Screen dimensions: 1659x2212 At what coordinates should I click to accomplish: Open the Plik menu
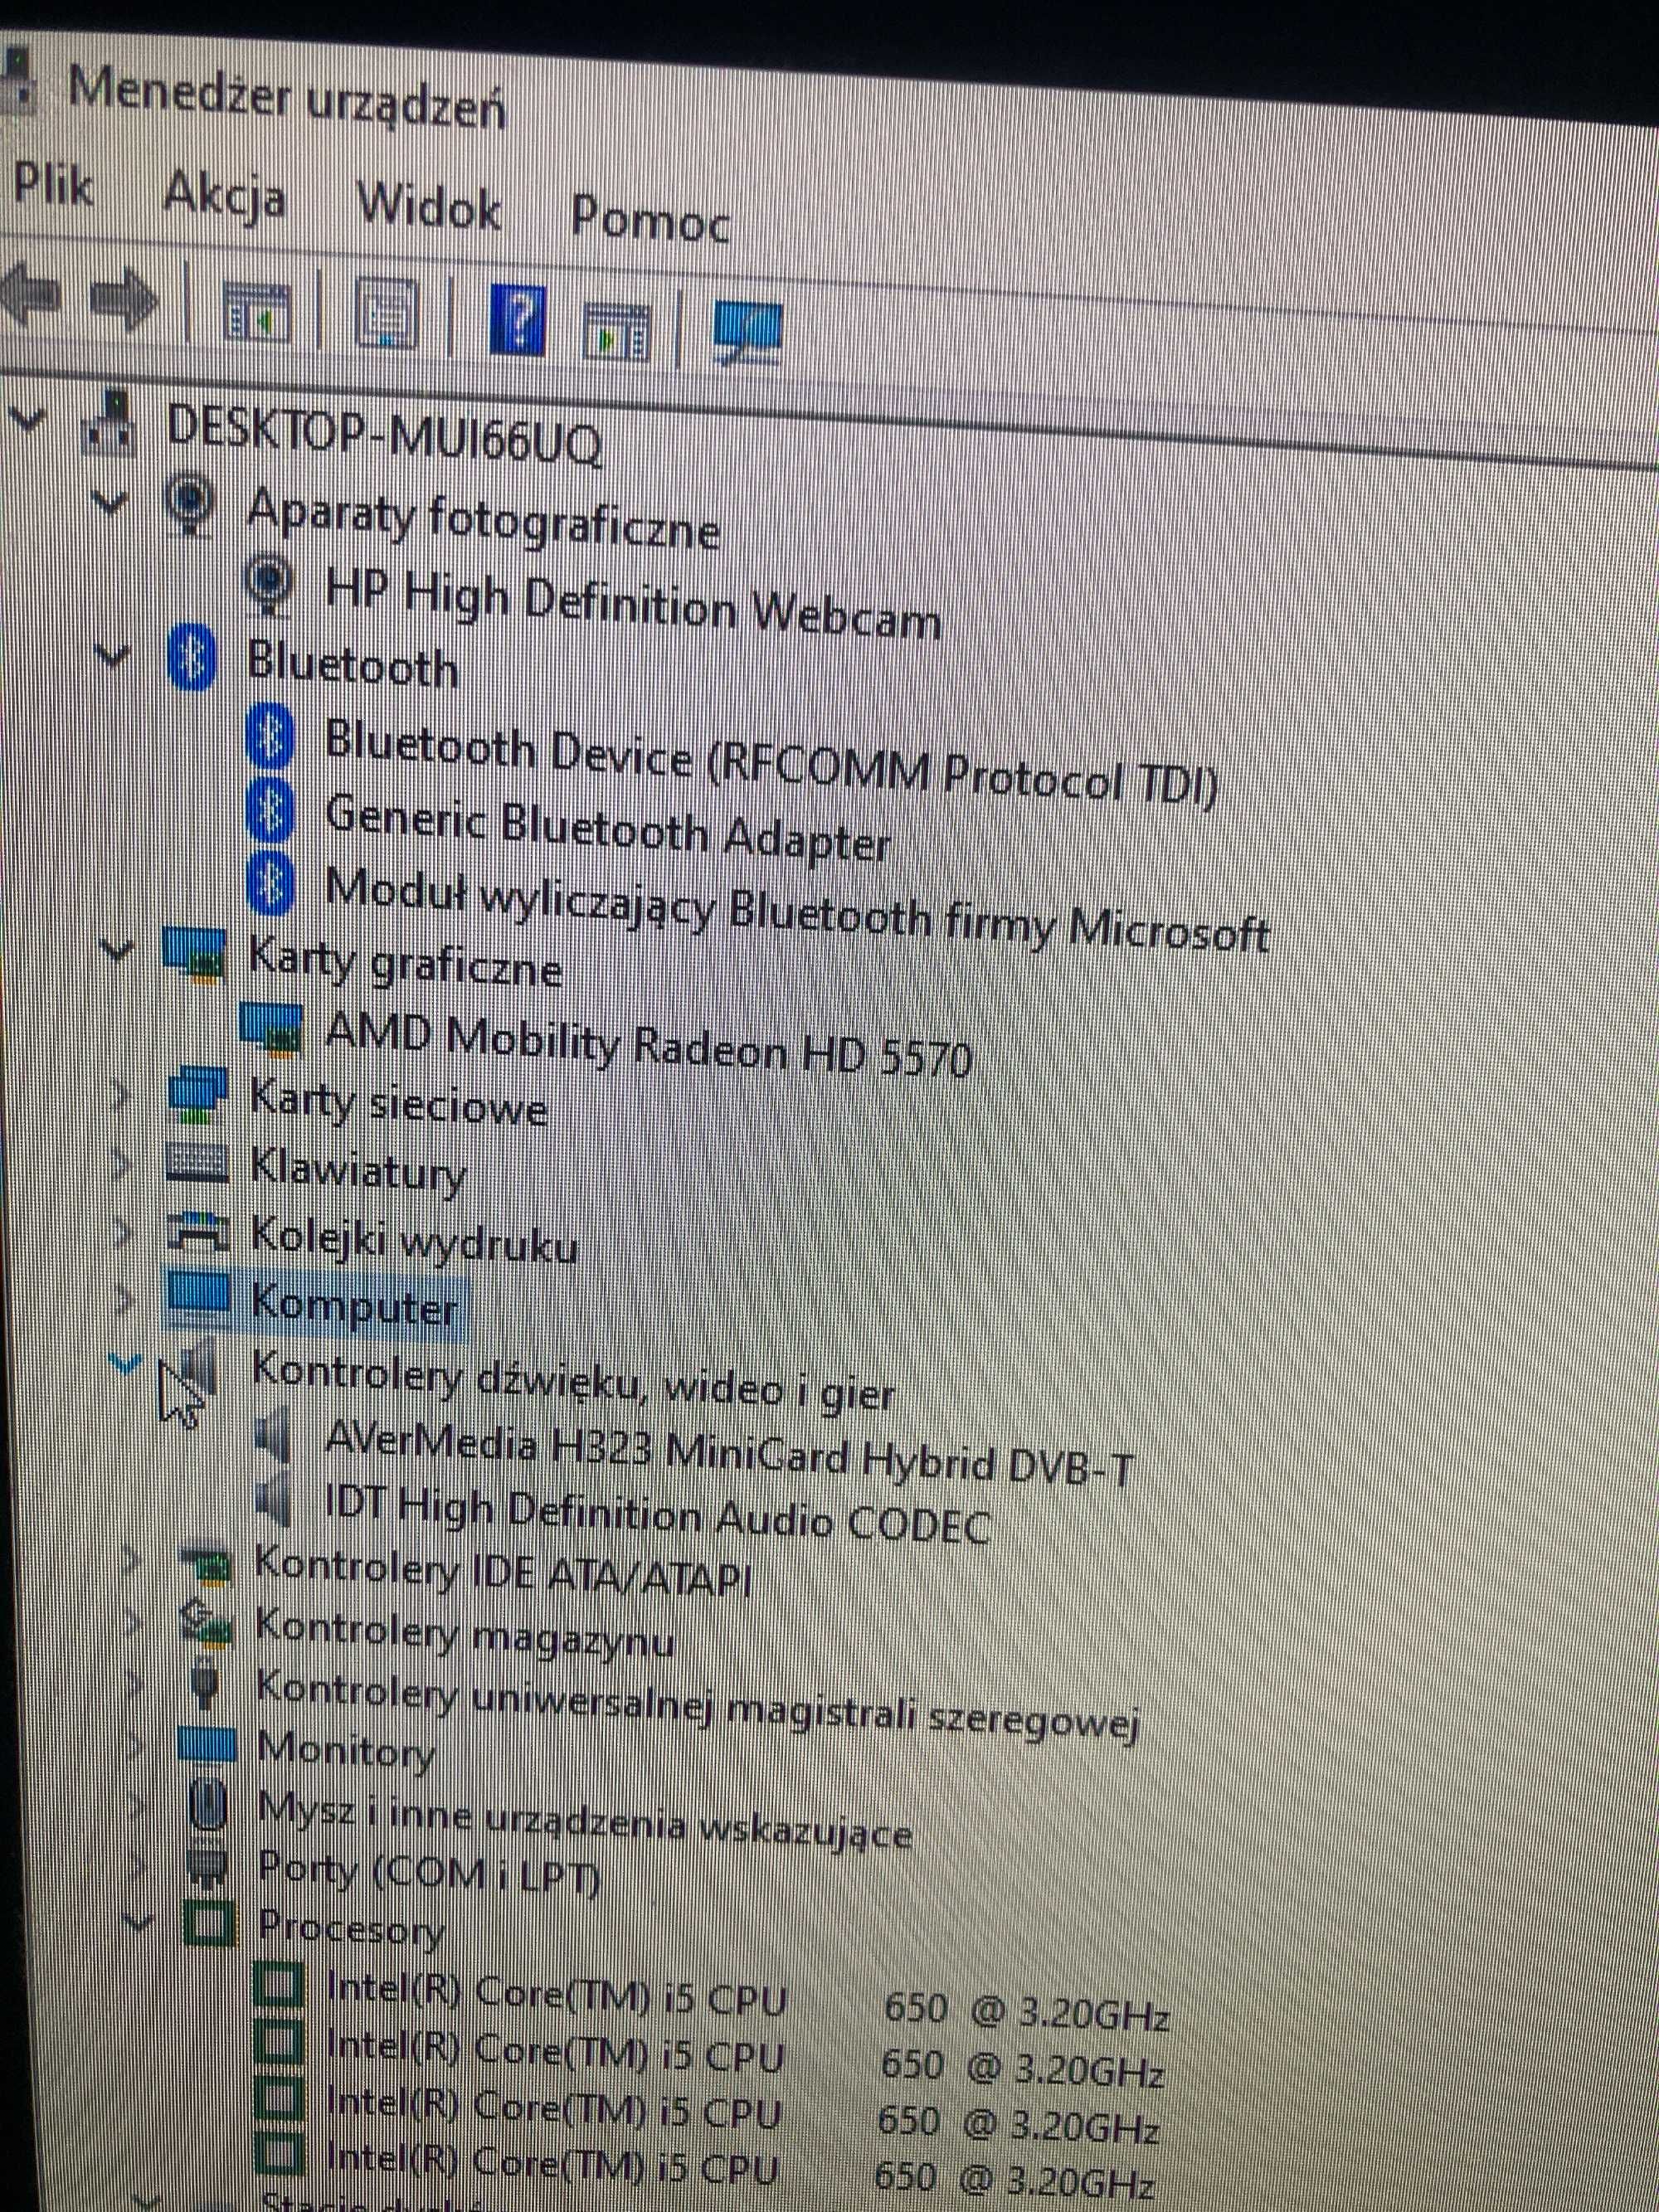(x=54, y=186)
